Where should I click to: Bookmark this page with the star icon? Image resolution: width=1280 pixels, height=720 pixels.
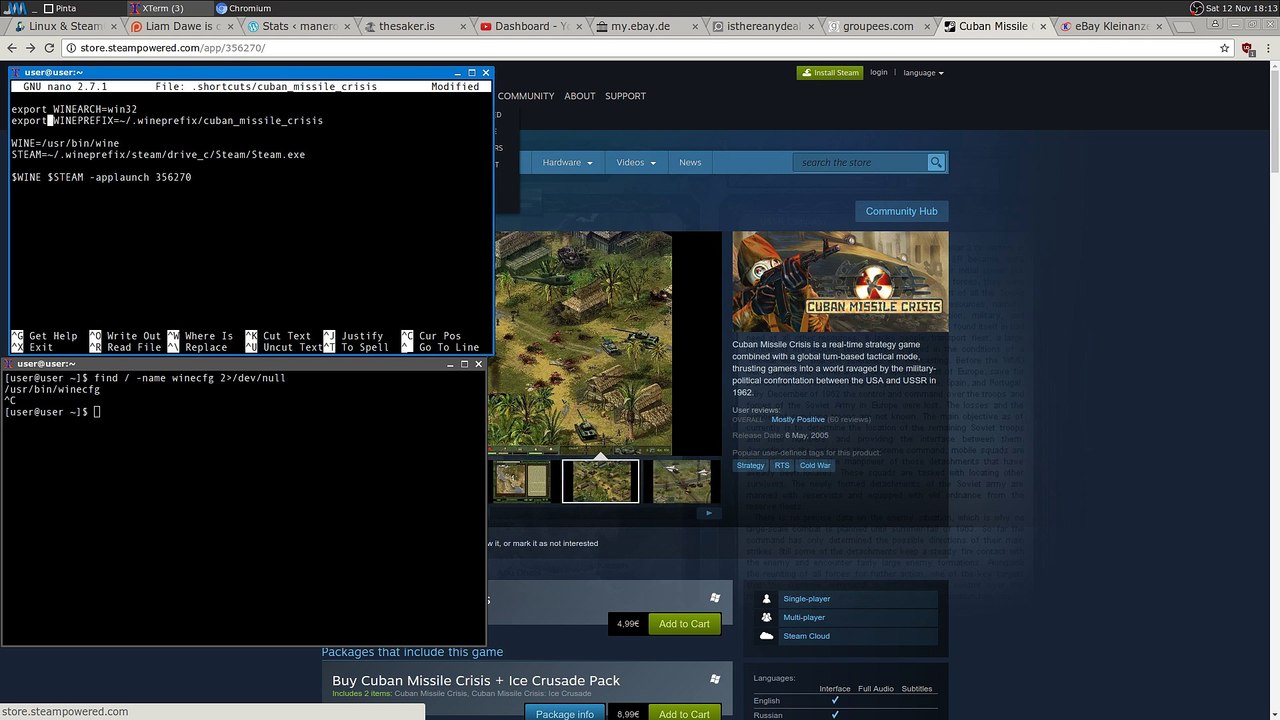pos(1224,48)
